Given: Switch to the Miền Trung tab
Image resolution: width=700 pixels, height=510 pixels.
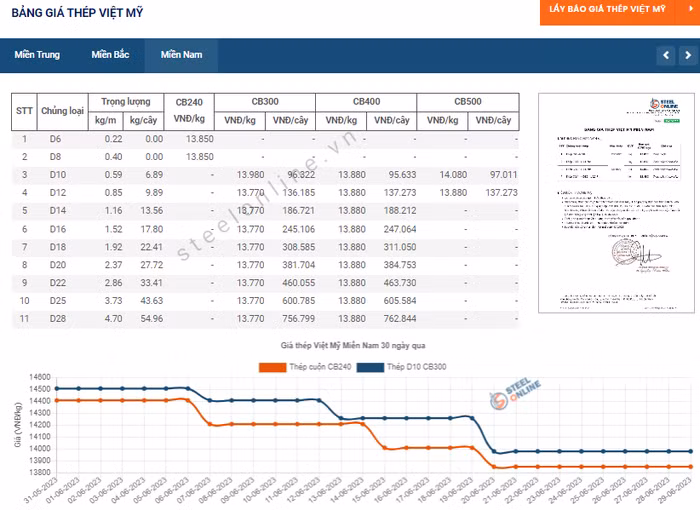Looking at the screenshot, I should pos(37,54).
